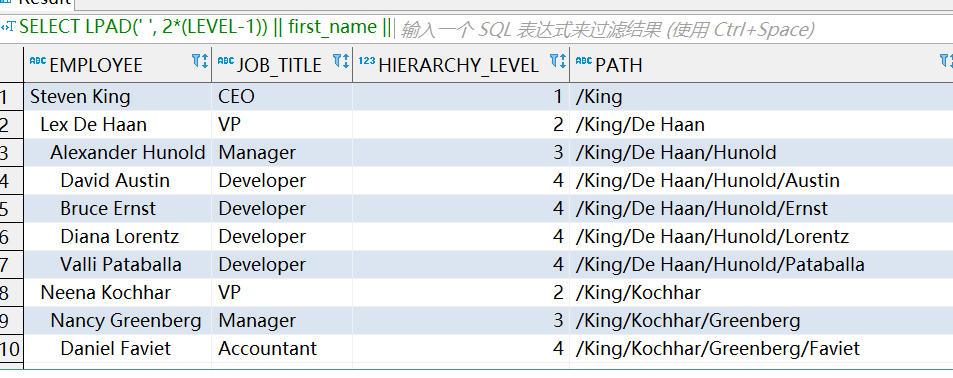953x378 pixels.
Task: Click the /King/De Haan path cell
Action: 762,125
